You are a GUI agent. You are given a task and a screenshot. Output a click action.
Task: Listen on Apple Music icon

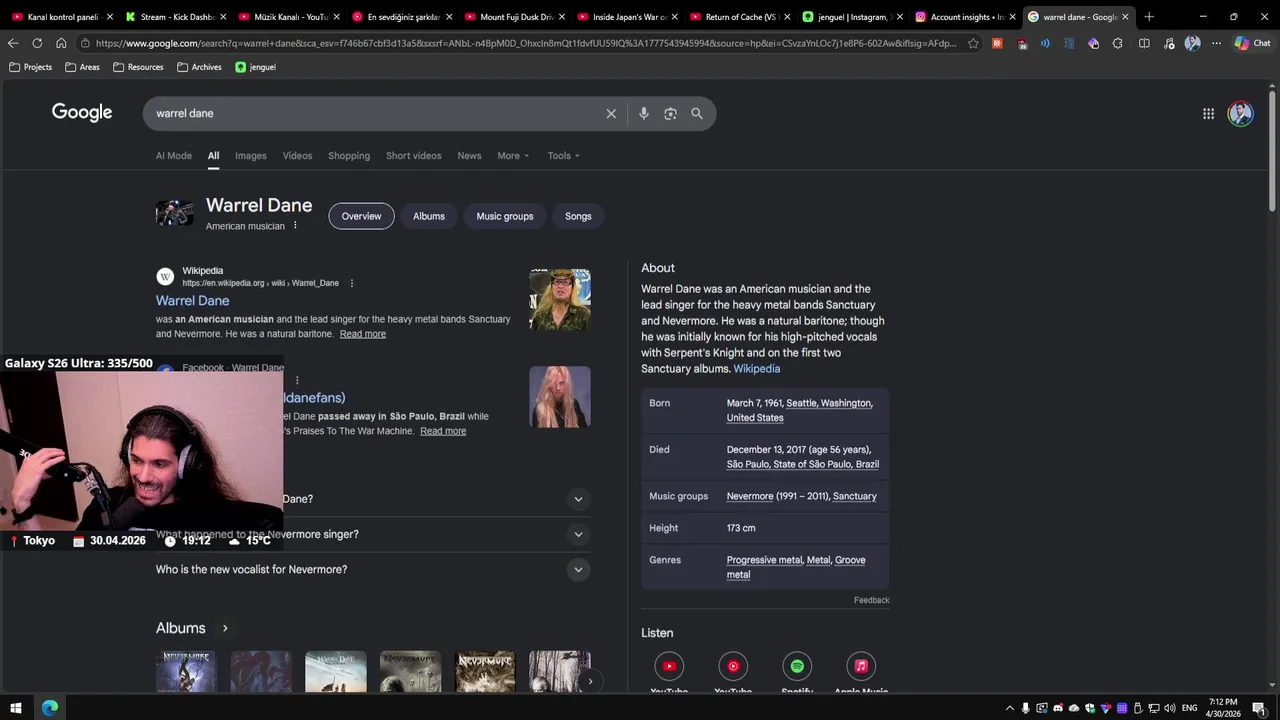pyautogui.click(x=861, y=666)
